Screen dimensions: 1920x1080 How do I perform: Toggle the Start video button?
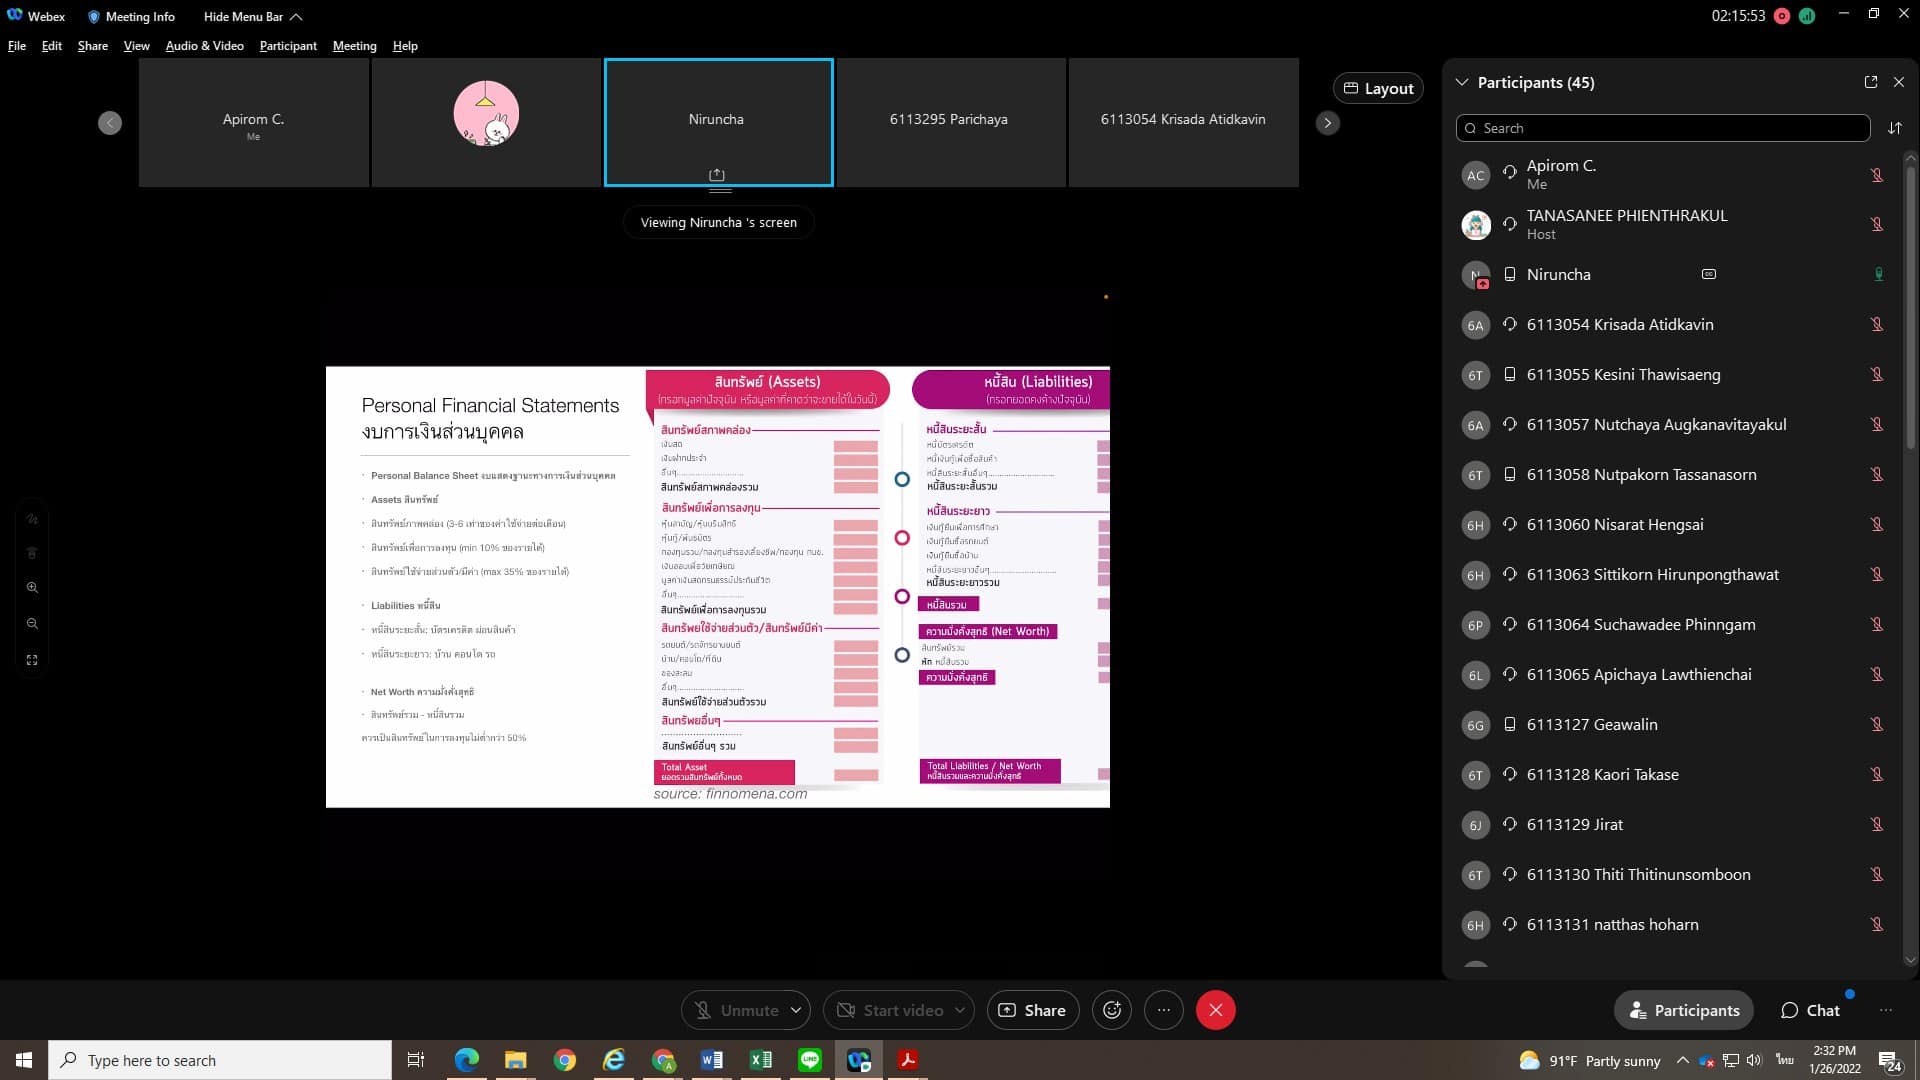(889, 1010)
